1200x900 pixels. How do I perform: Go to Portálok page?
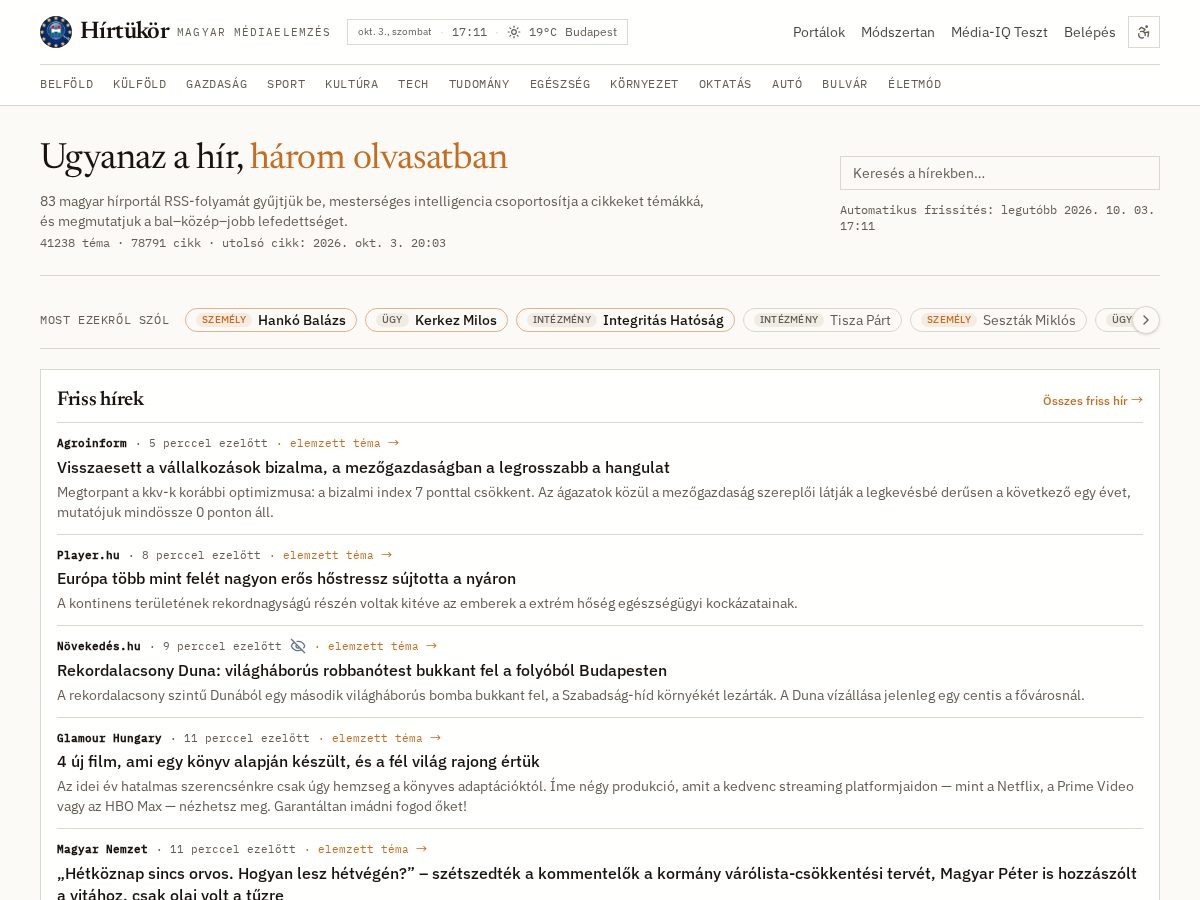(819, 32)
